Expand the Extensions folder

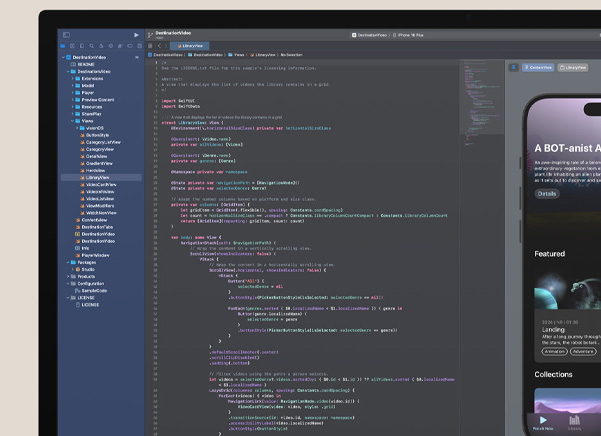tap(72, 79)
